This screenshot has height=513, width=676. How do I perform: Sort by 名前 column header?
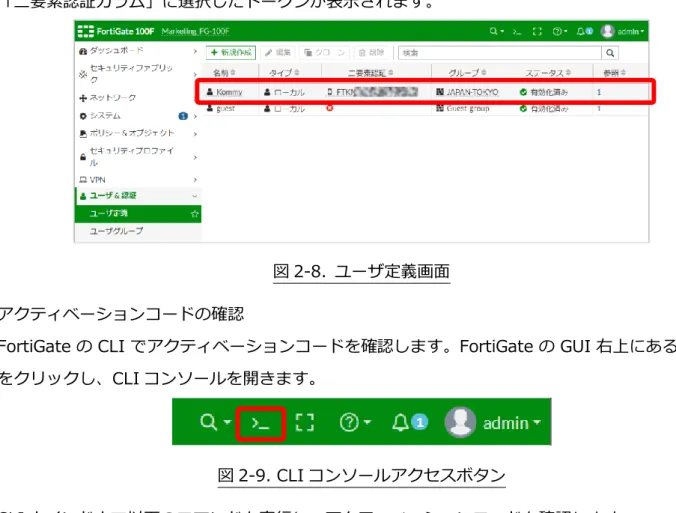(224, 72)
